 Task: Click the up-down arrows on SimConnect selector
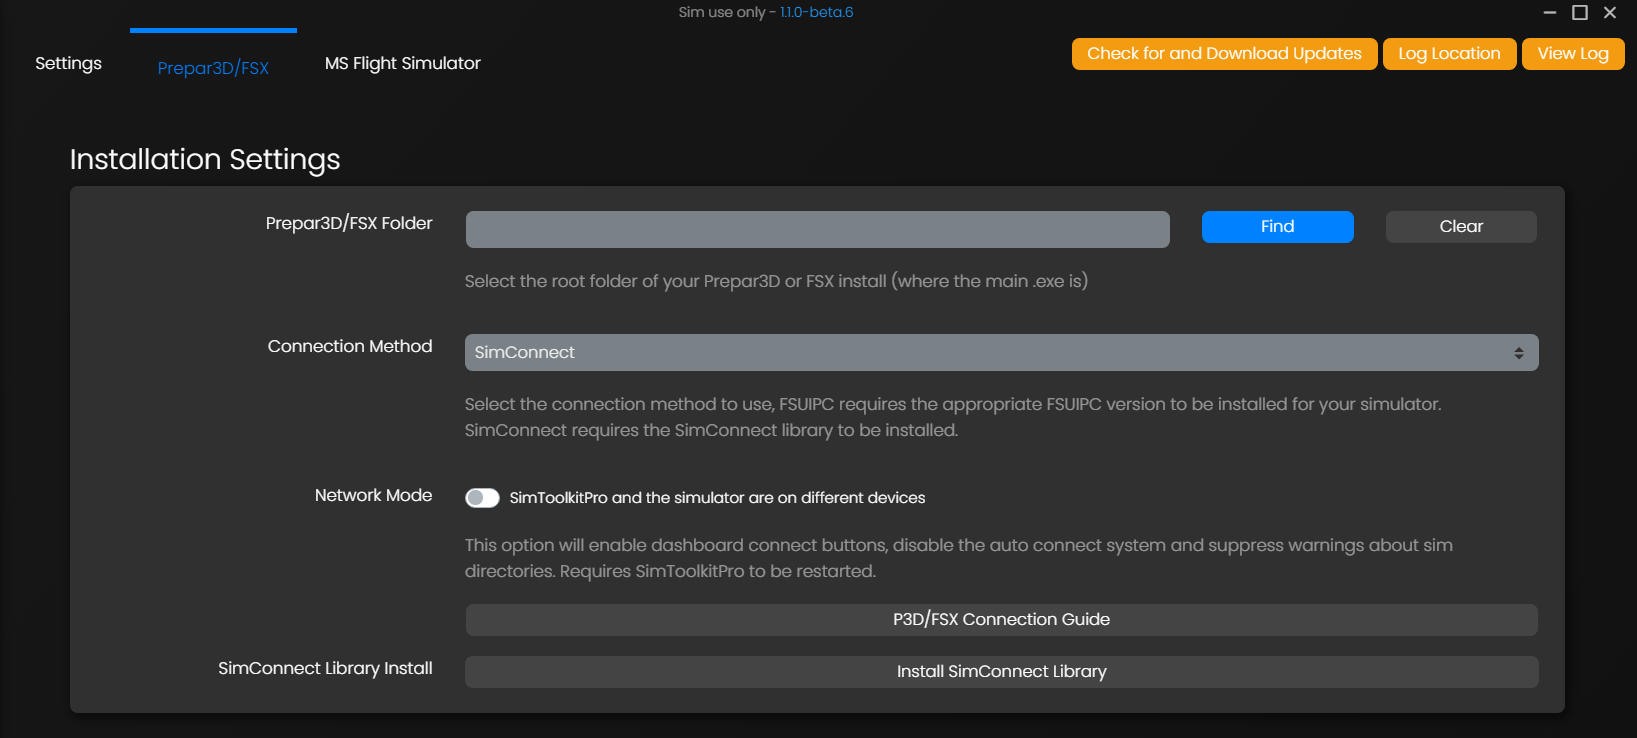click(1518, 353)
